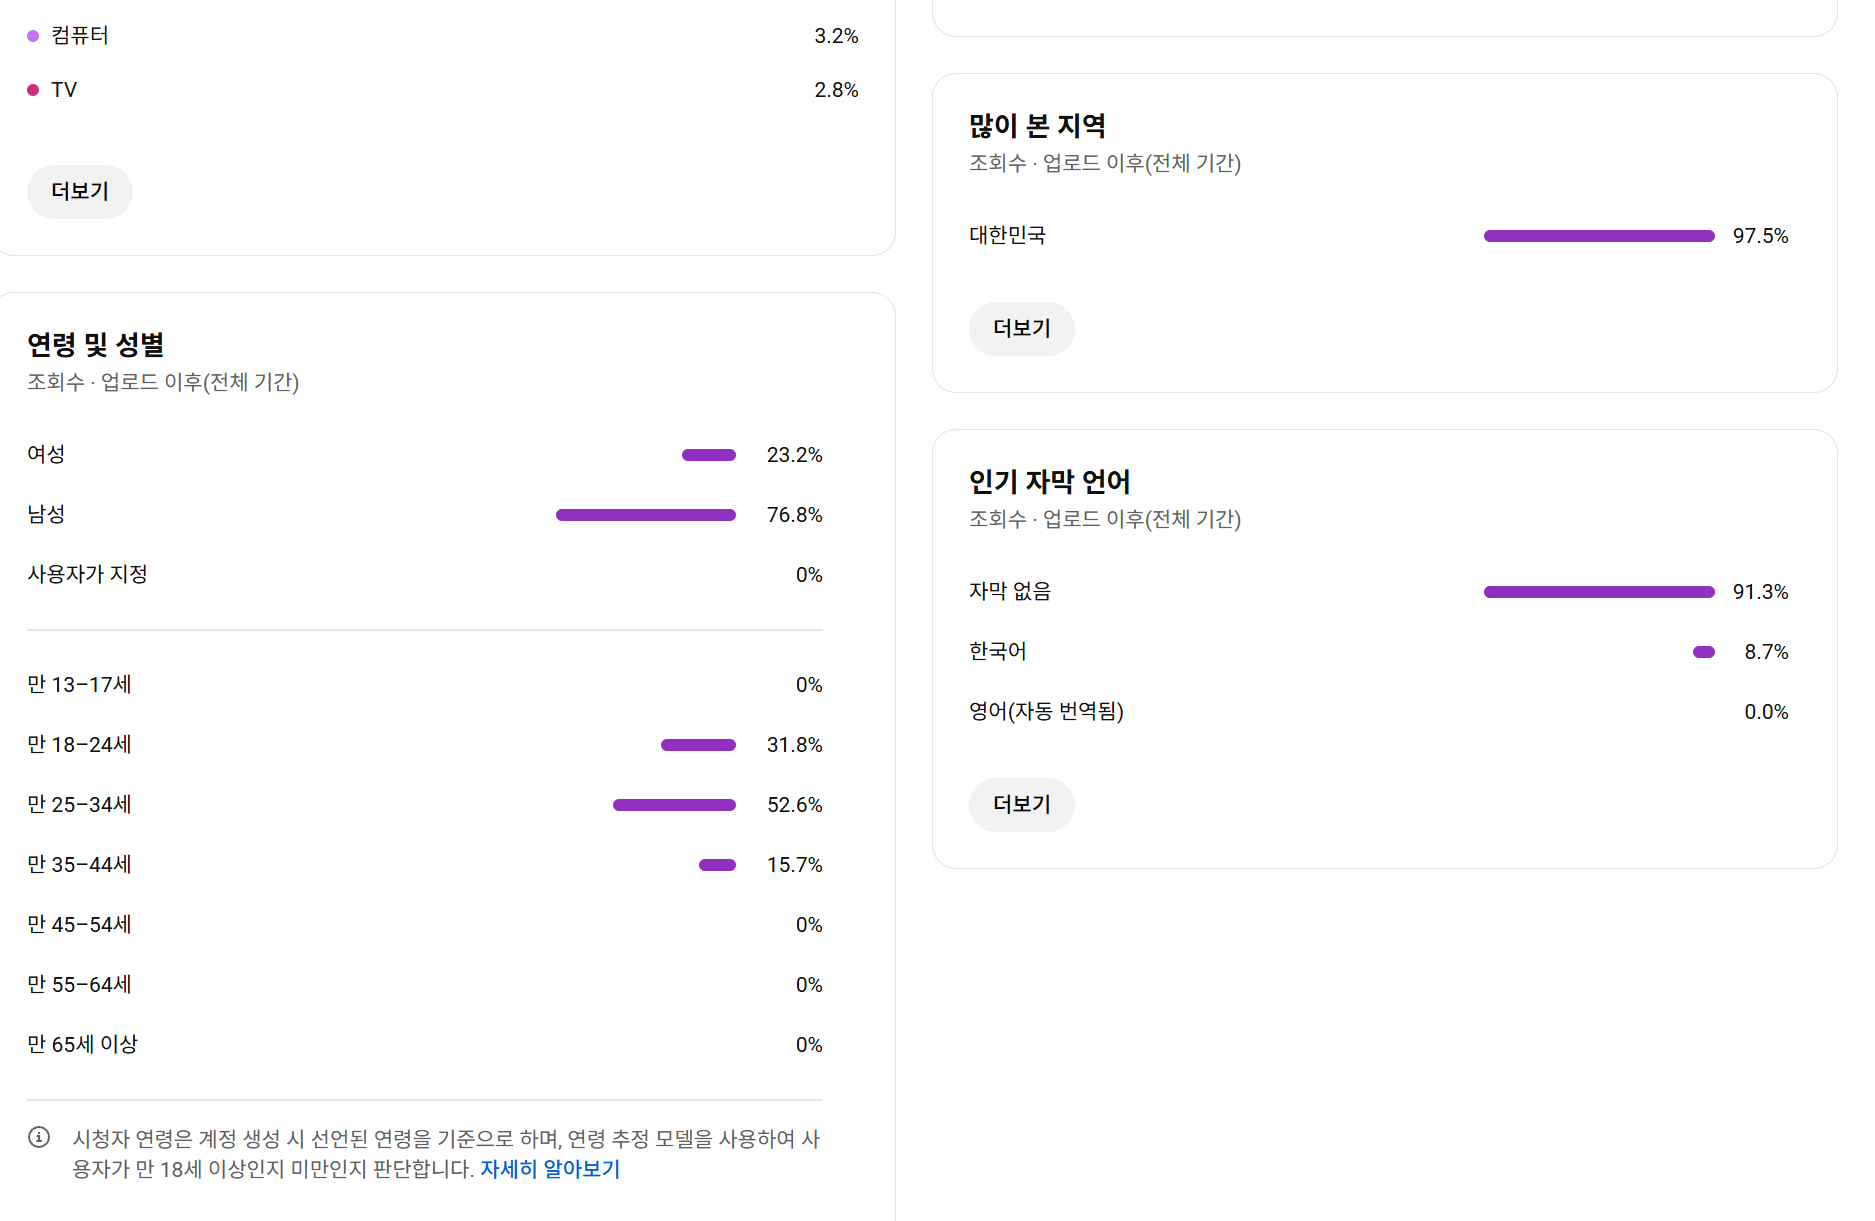Click the 만 35–44세 15.7% bar
This screenshot has height=1221, width=1875.
coord(717,865)
